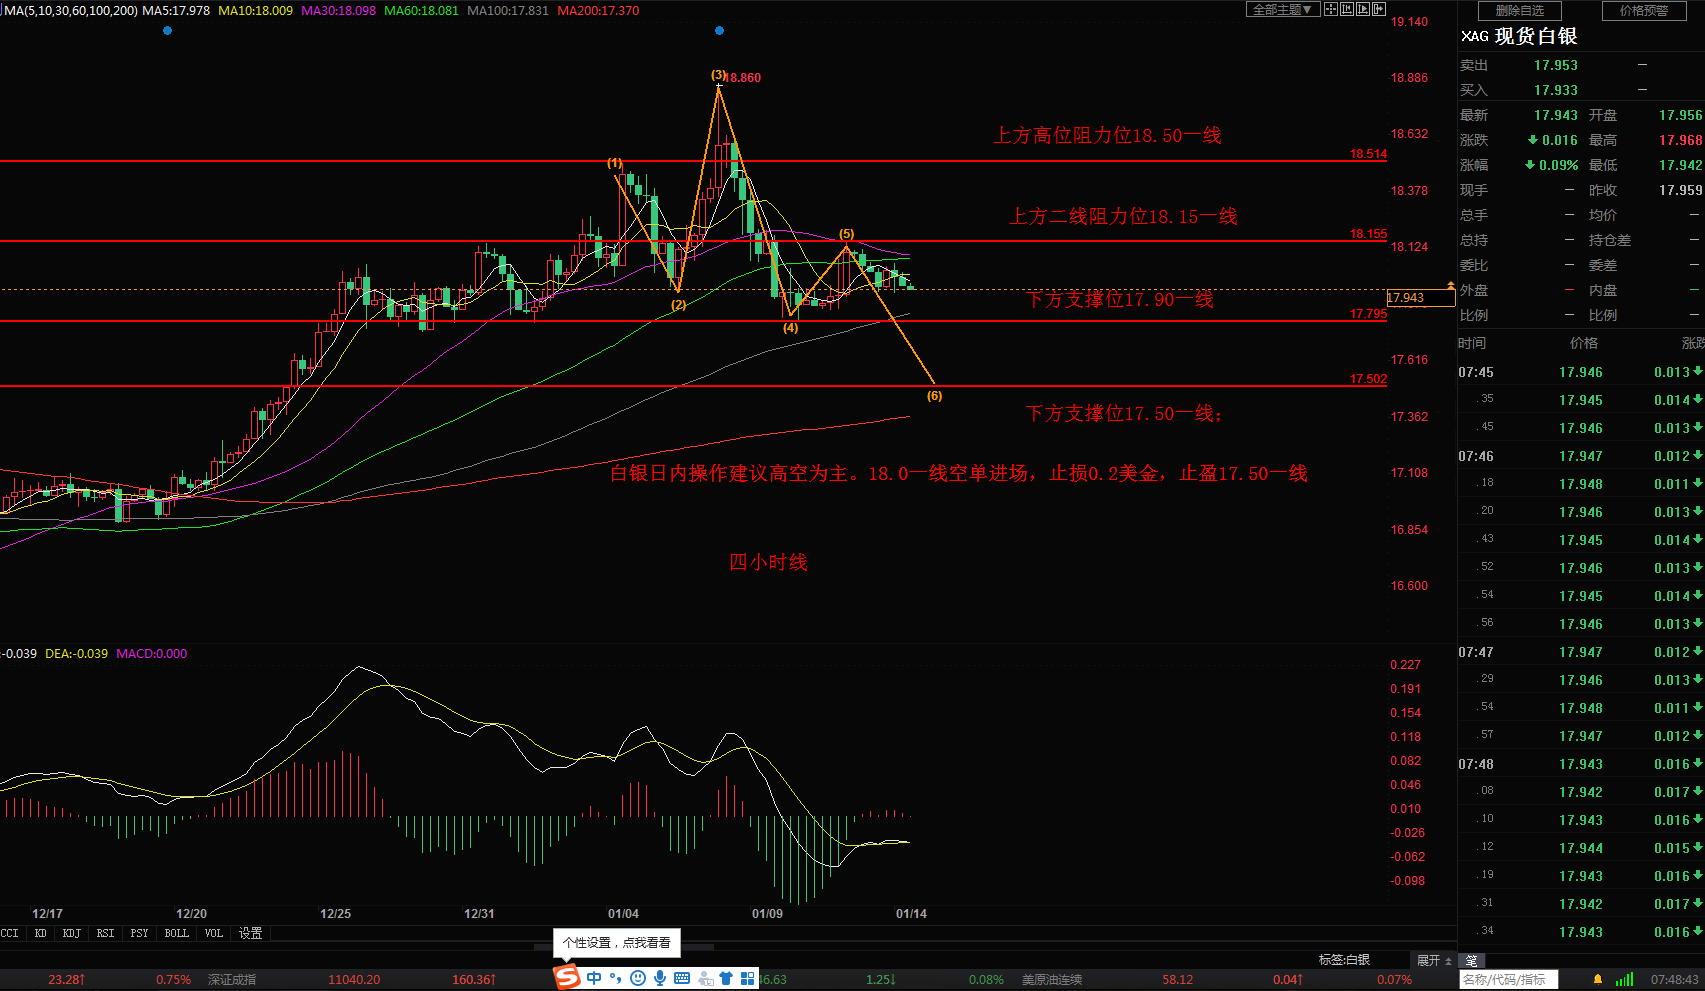Screen dimensions: 1705x991
Task: Click the 17.502 support line label
Action: [x=1368, y=379]
